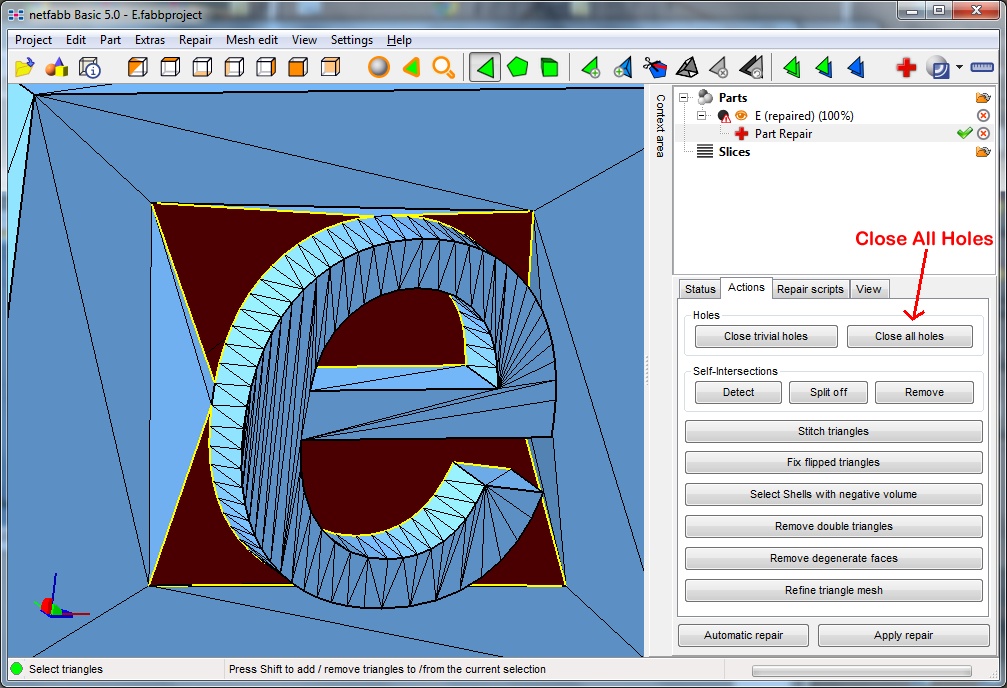Click Detect under Self-Intersections
This screenshot has height=688, width=1007.
click(739, 392)
